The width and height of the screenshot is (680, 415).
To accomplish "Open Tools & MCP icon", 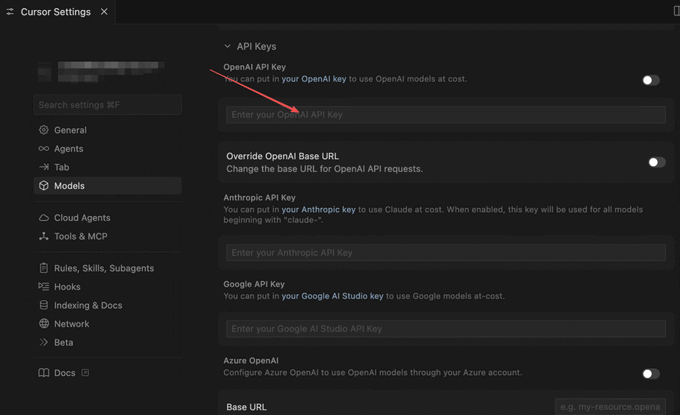I will click(x=44, y=236).
